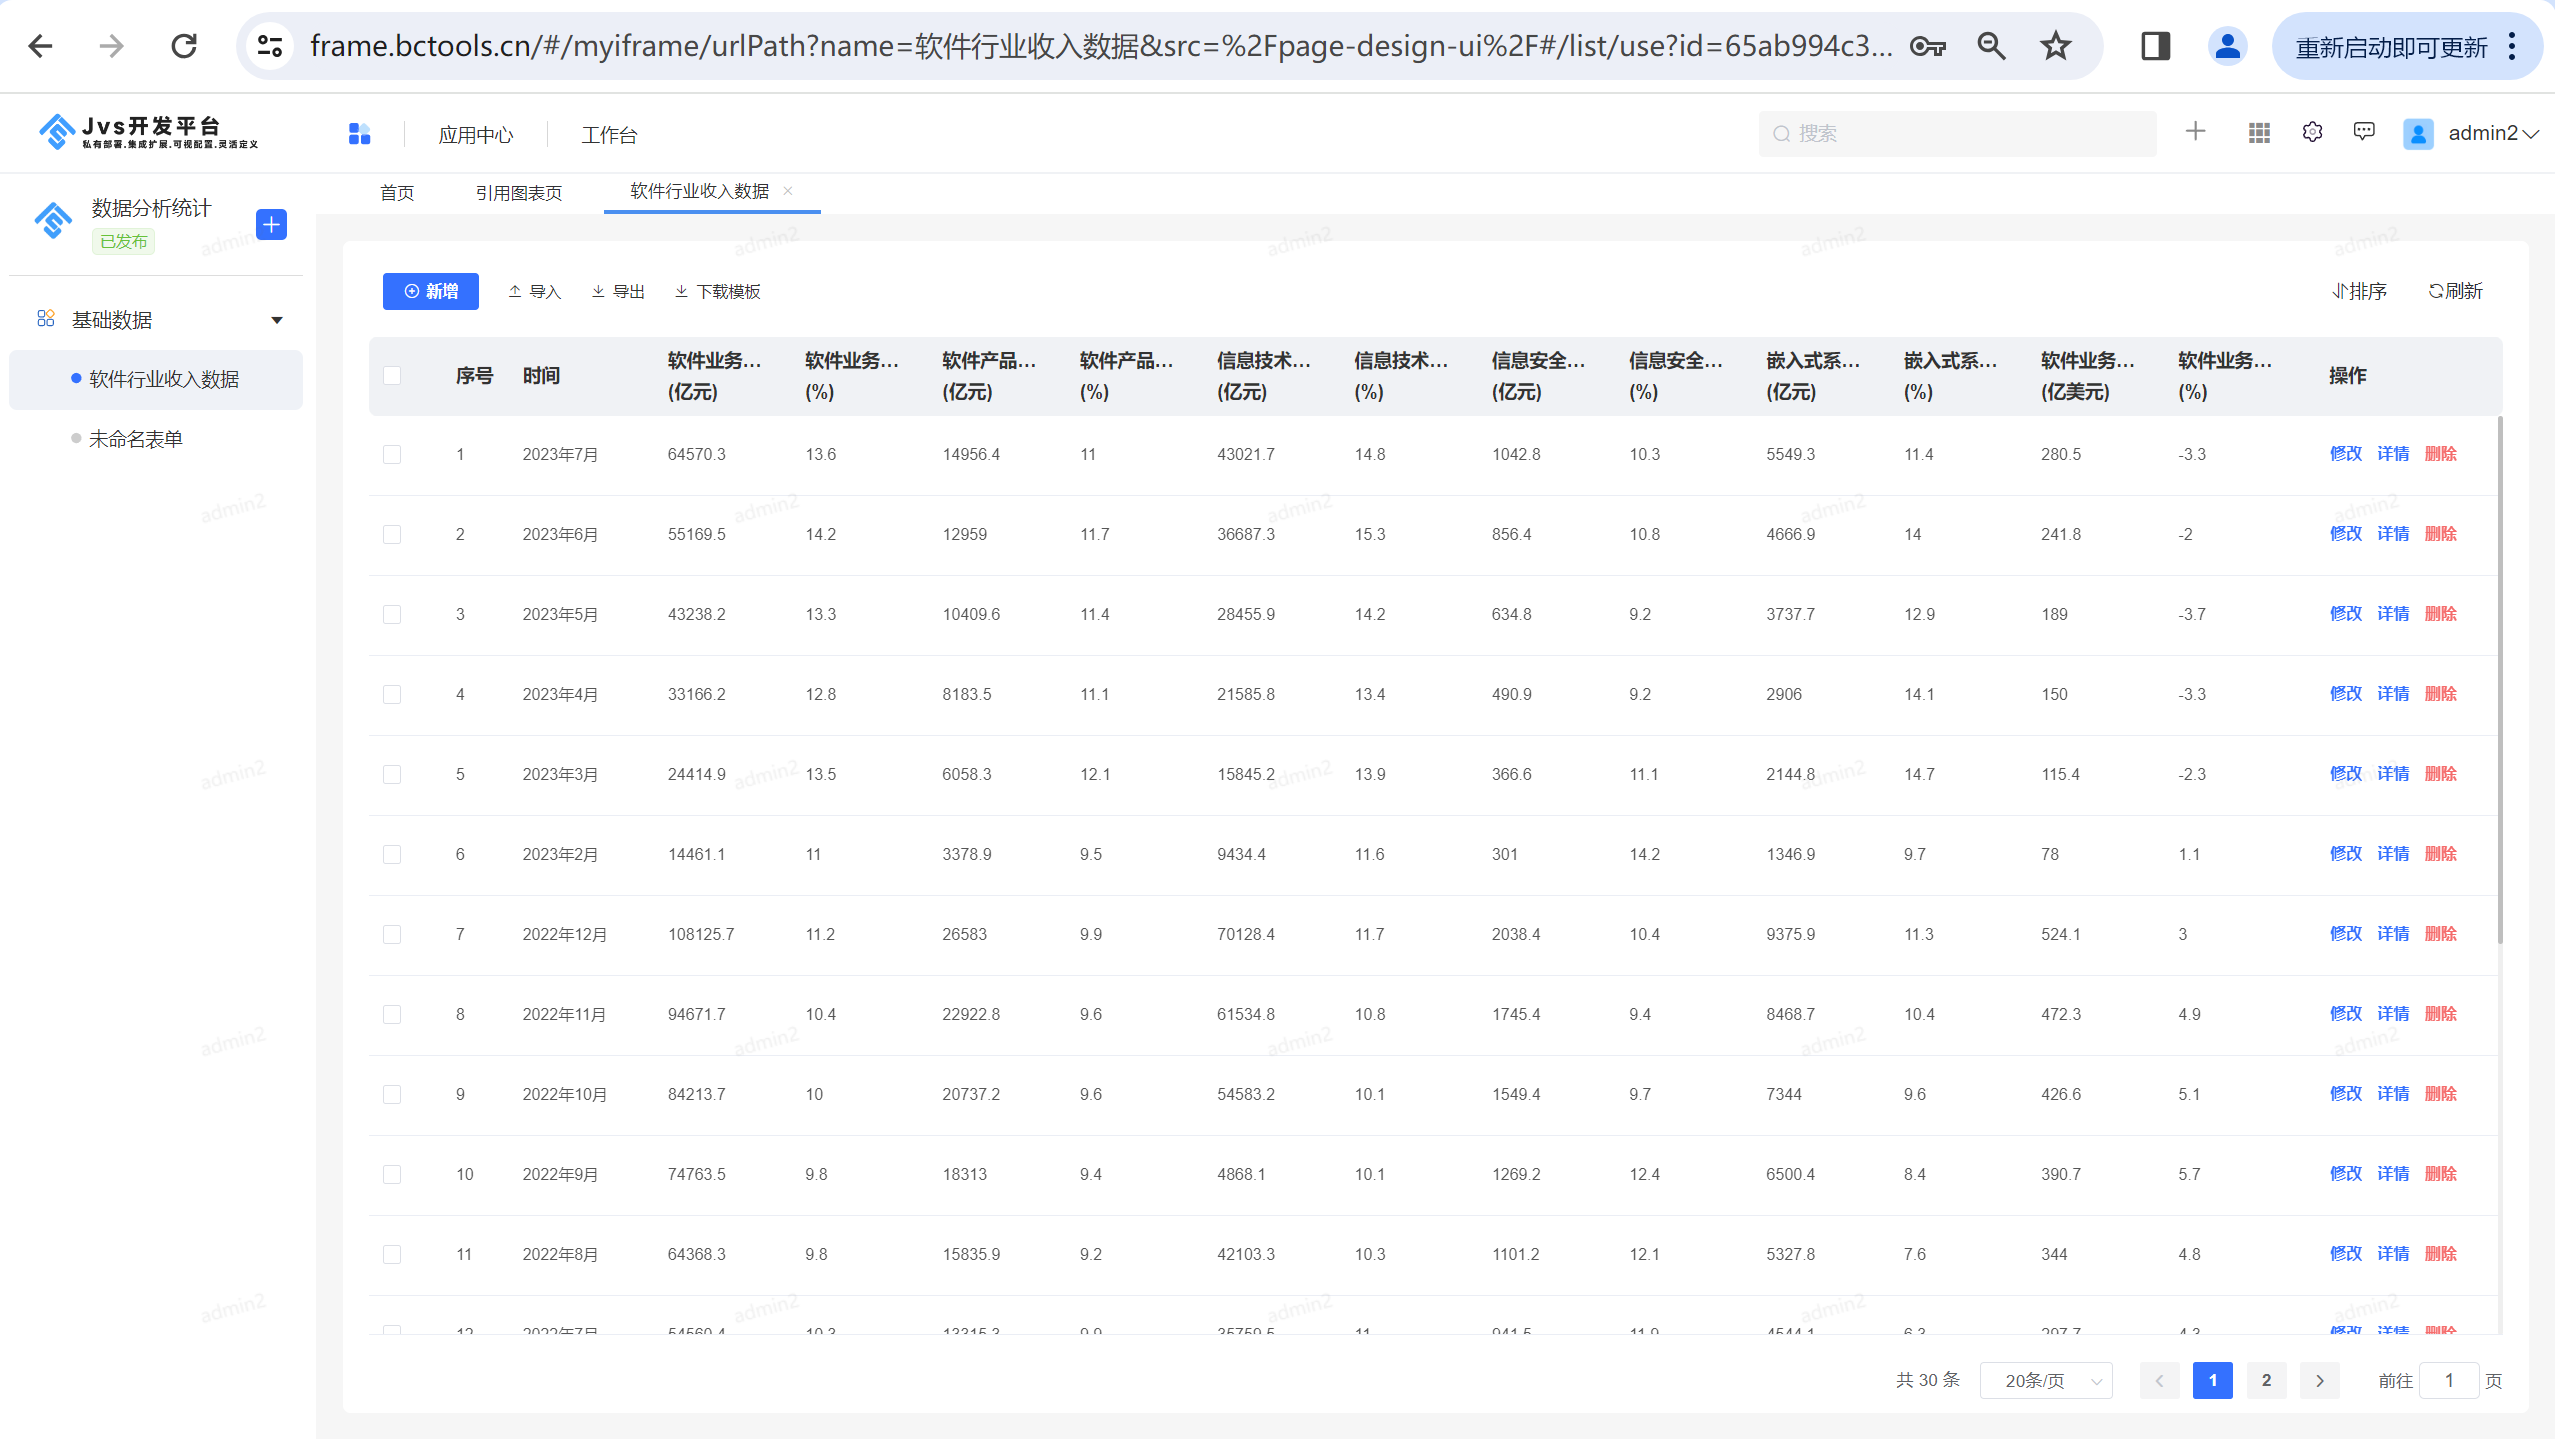Check the checkbox for row 2023年7月
Viewport: 2555px width, 1439px height.
392,454
